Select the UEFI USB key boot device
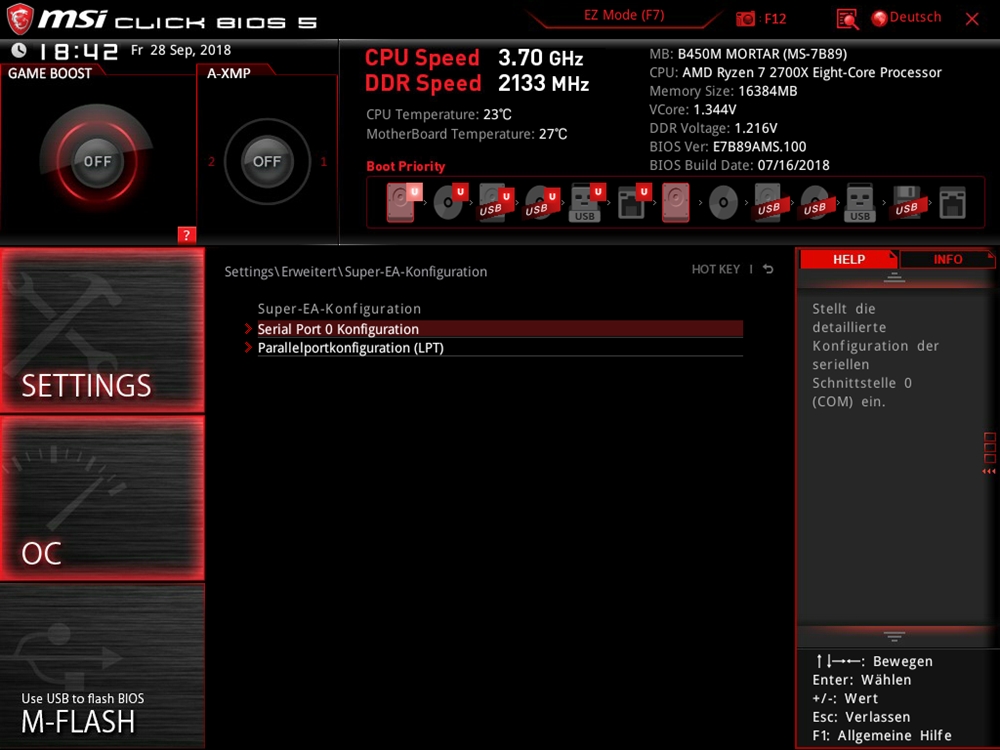This screenshot has height=750, width=1000. [x=587, y=202]
